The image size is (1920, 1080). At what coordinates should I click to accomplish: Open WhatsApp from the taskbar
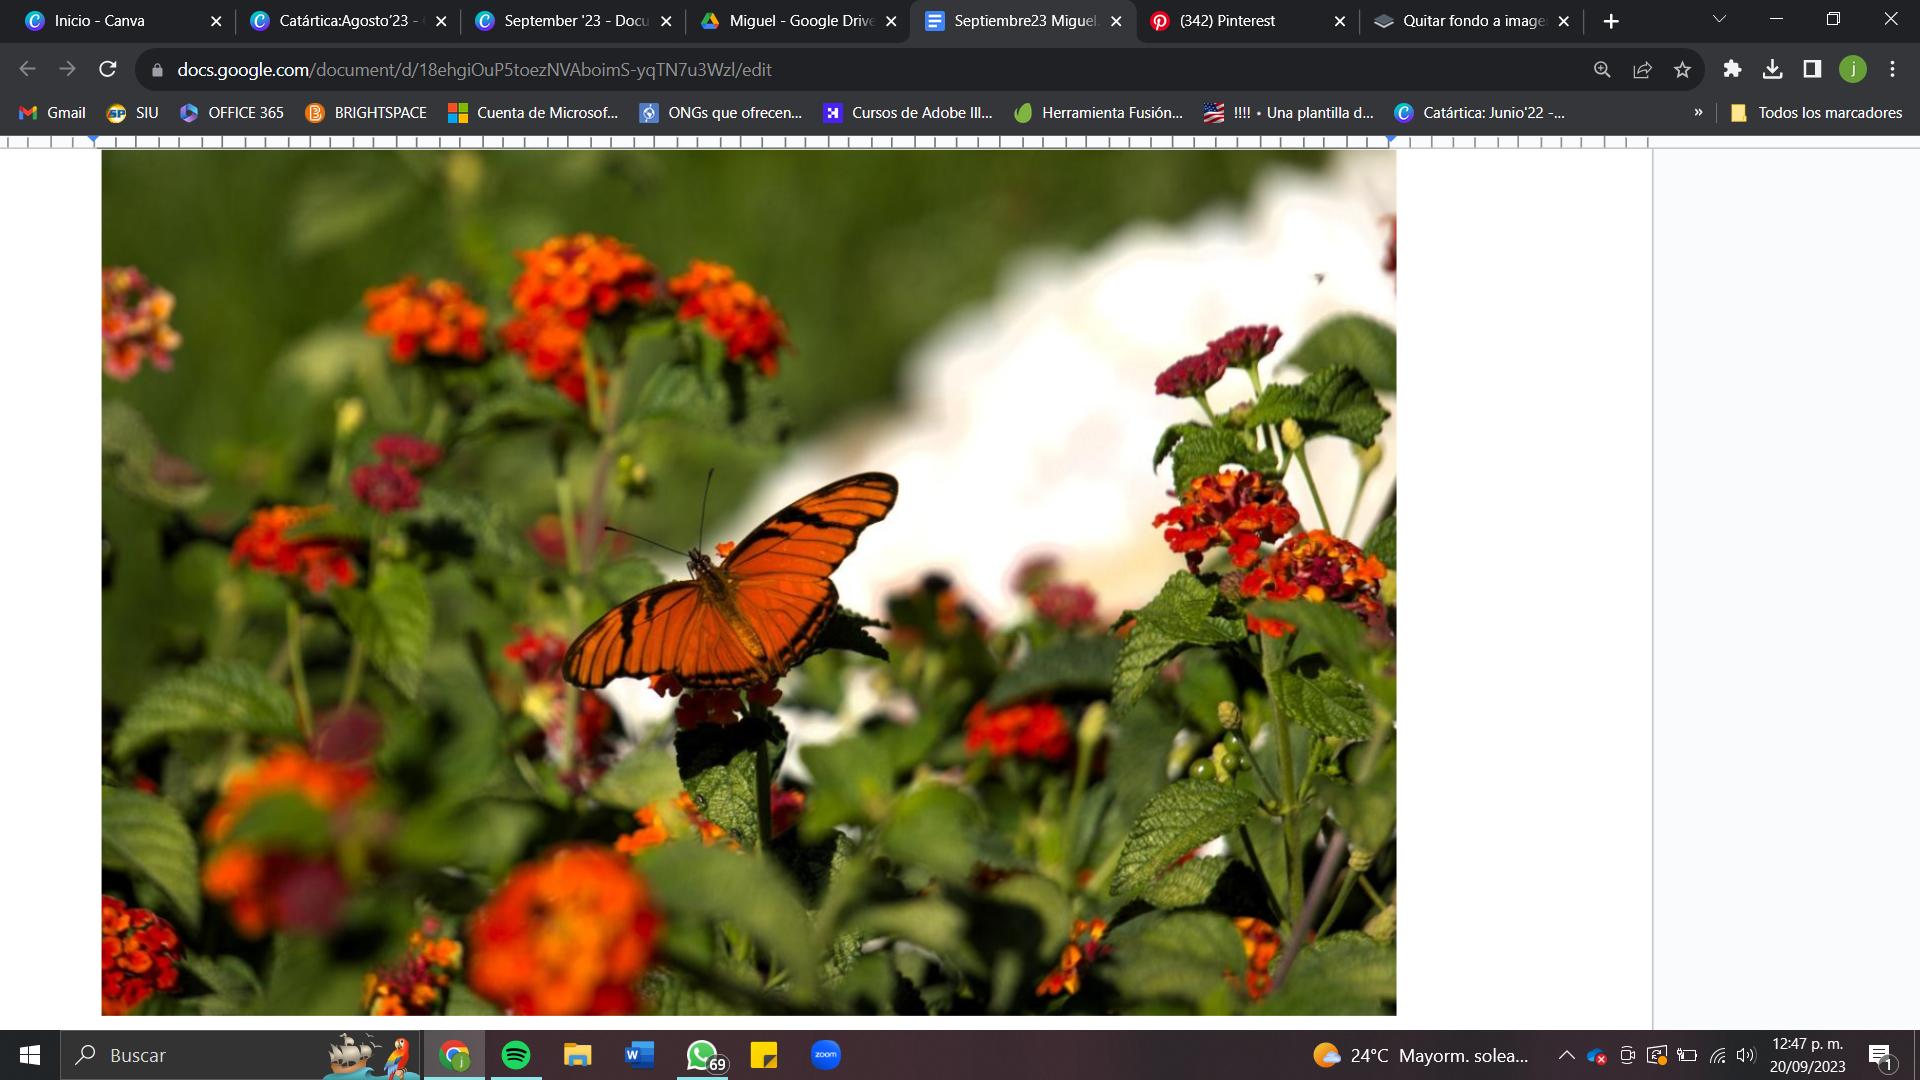coord(702,1055)
